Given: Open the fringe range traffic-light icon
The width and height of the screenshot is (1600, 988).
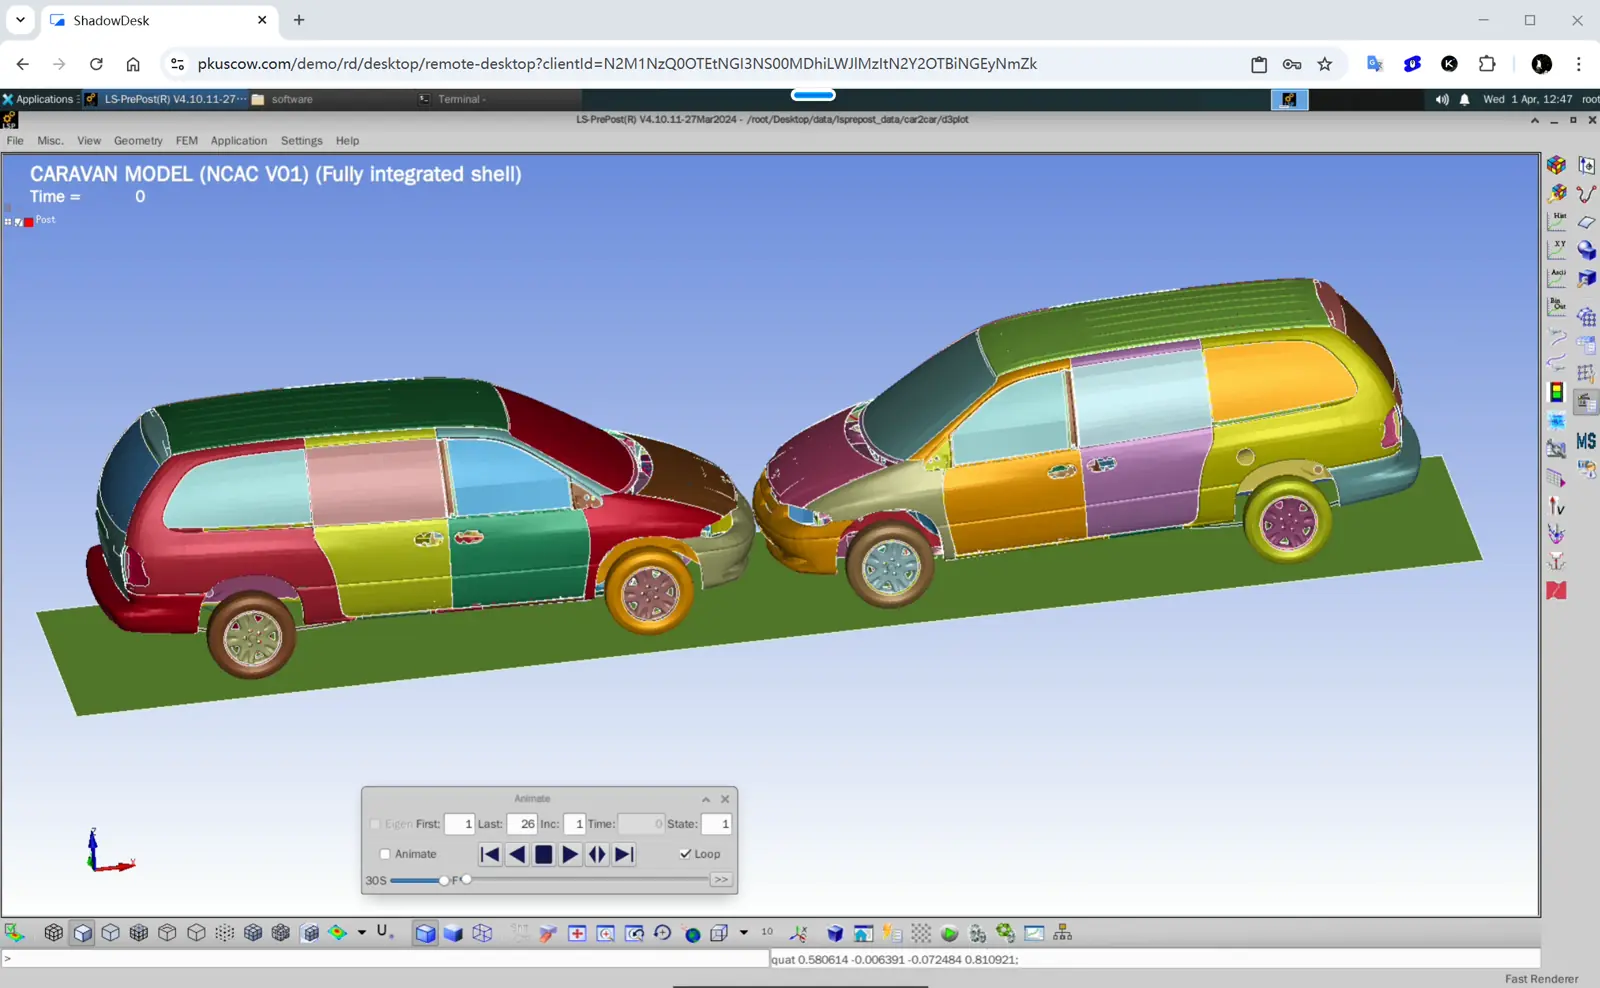Looking at the screenshot, I should point(1557,392).
